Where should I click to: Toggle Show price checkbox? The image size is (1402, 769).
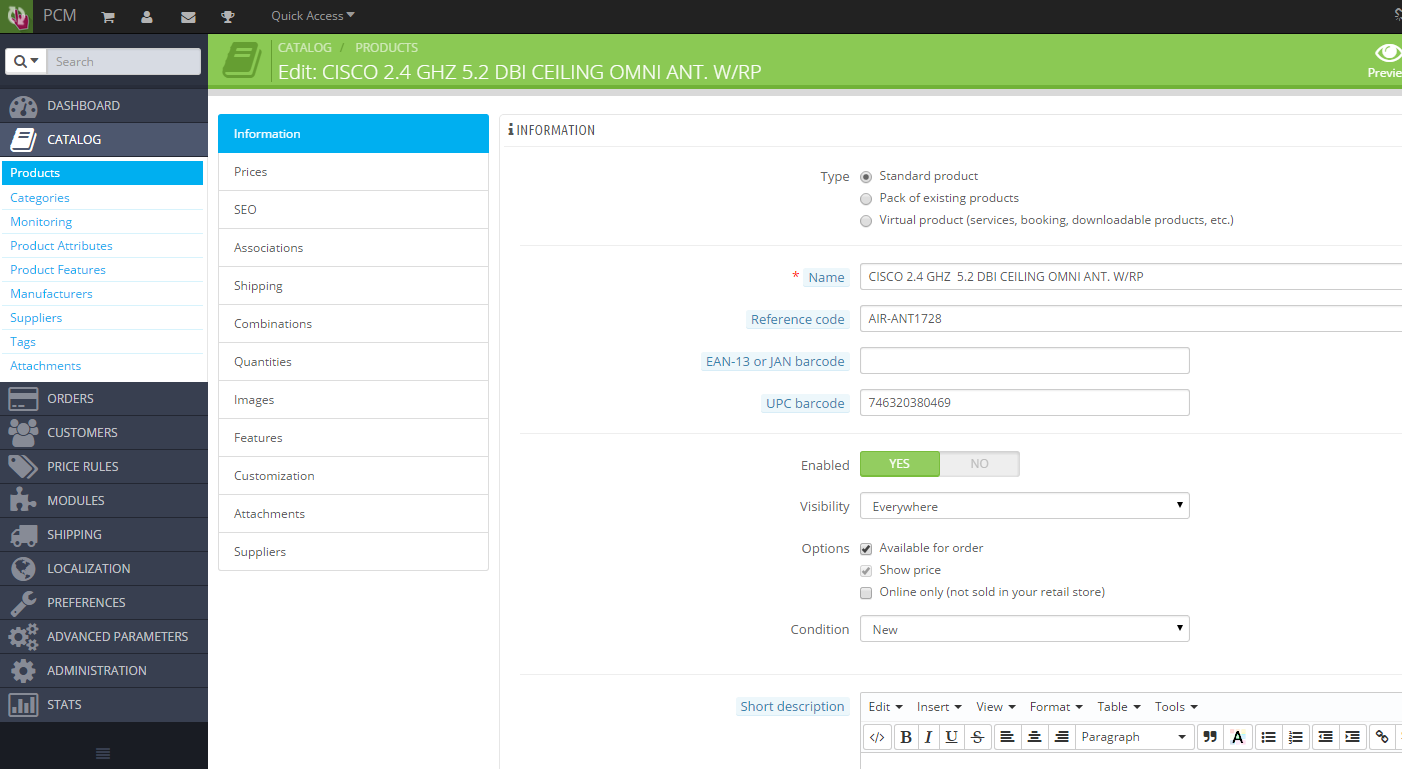click(866, 571)
